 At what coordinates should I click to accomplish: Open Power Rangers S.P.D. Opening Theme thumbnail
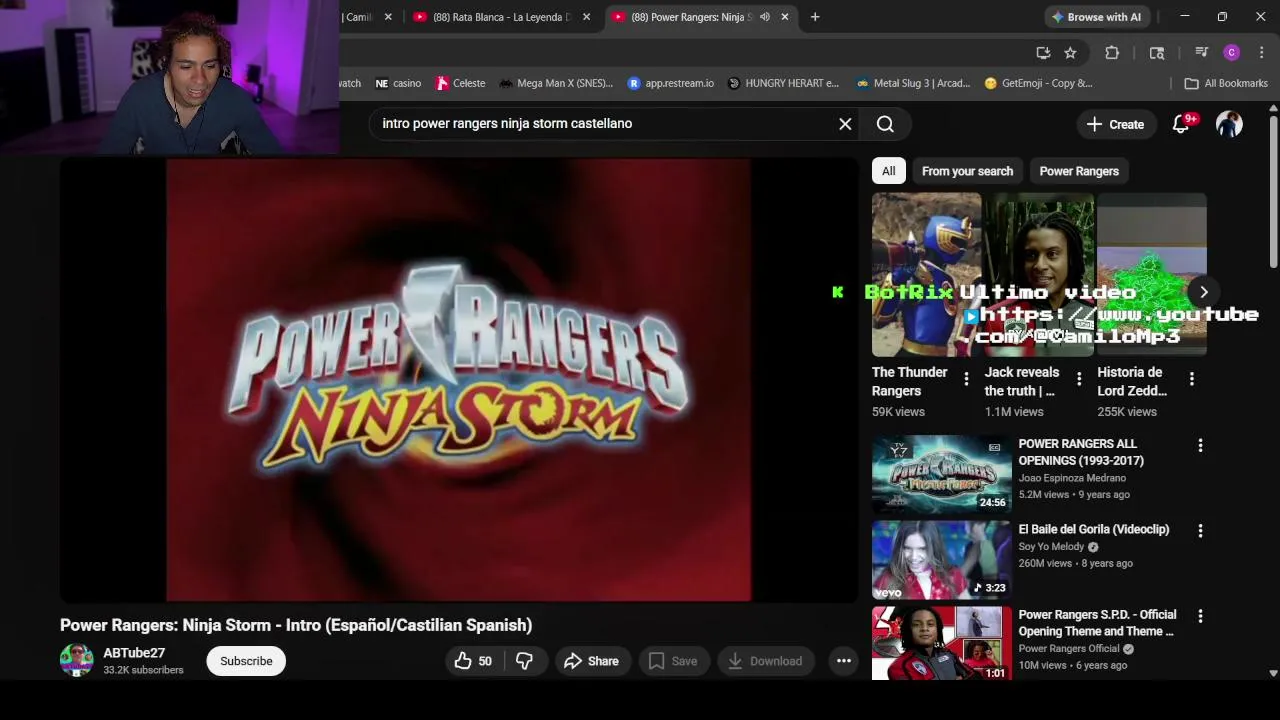click(942, 643)
